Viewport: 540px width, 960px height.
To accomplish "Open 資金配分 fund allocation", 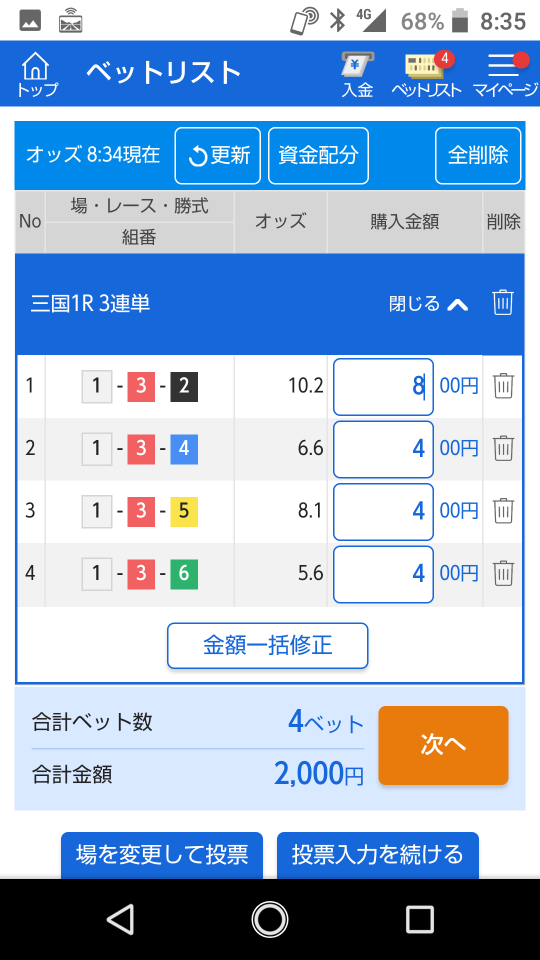I will pos(318,156).
